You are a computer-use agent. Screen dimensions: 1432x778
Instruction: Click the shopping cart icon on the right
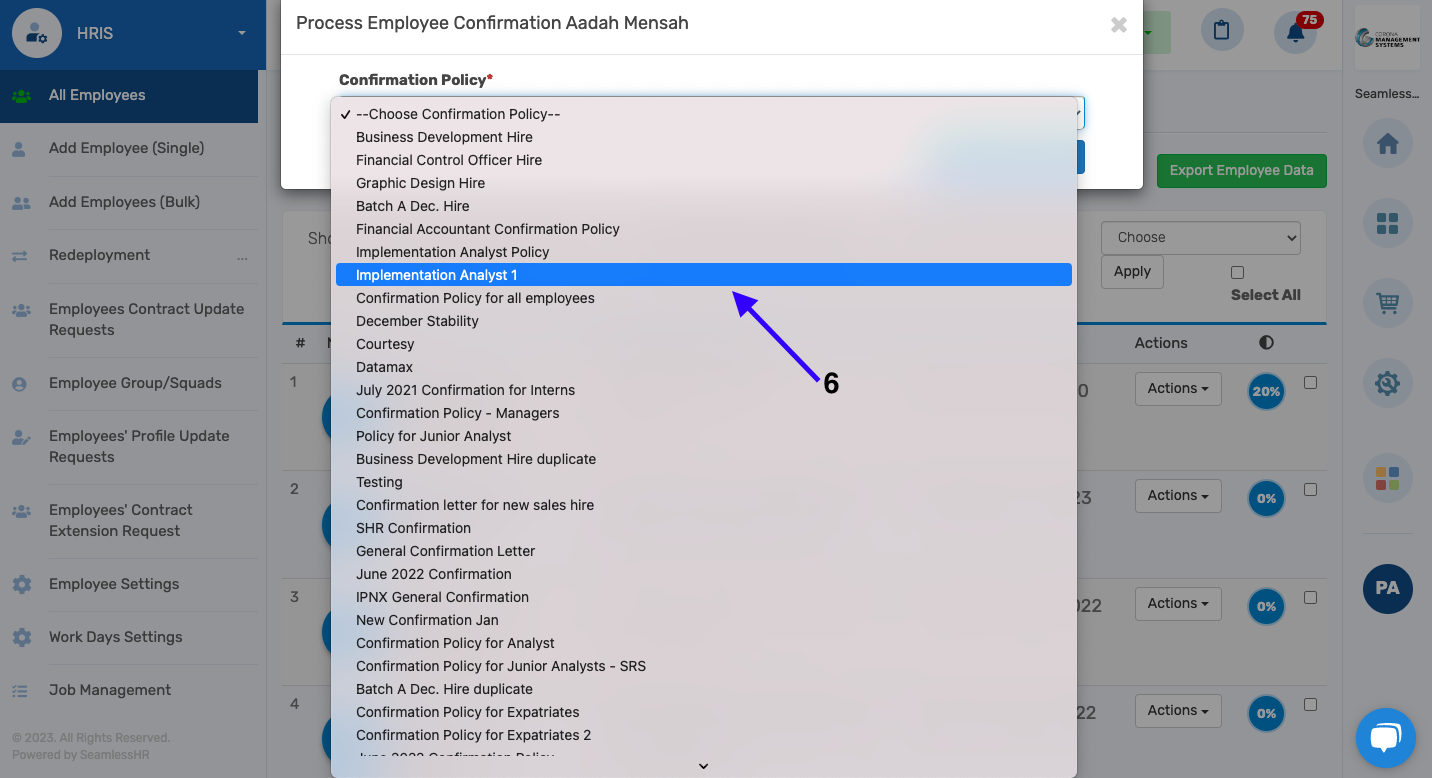[x=1387, y=303]
